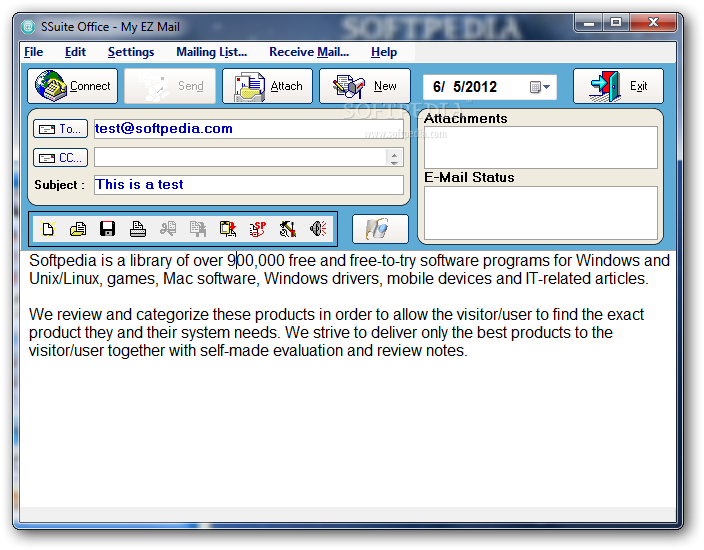Start a New email message

(365, 86)
